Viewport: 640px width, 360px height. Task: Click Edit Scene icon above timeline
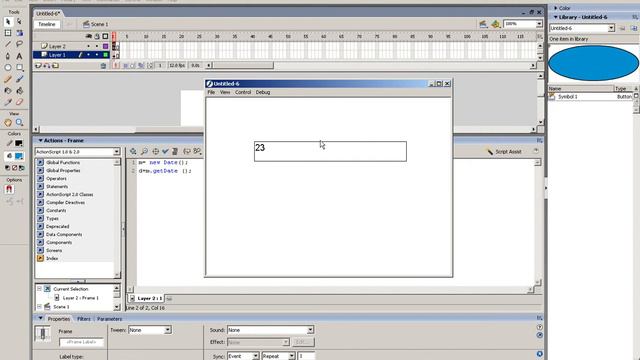(483, 24)
